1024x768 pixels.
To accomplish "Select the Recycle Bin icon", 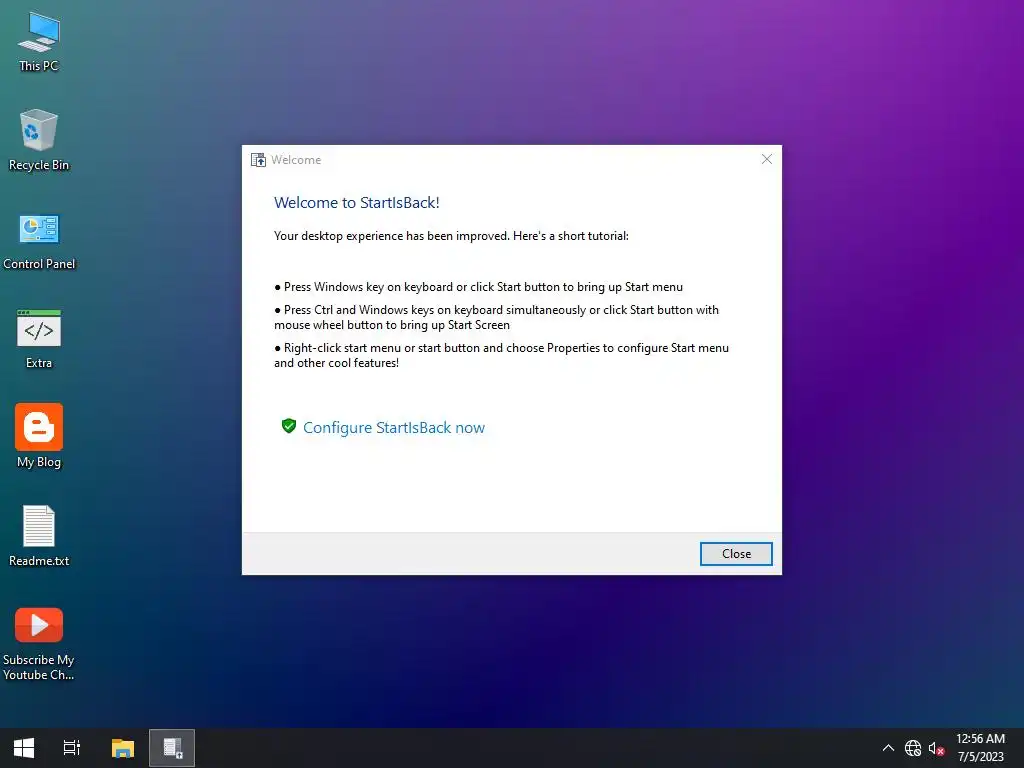I will [39, 140].
